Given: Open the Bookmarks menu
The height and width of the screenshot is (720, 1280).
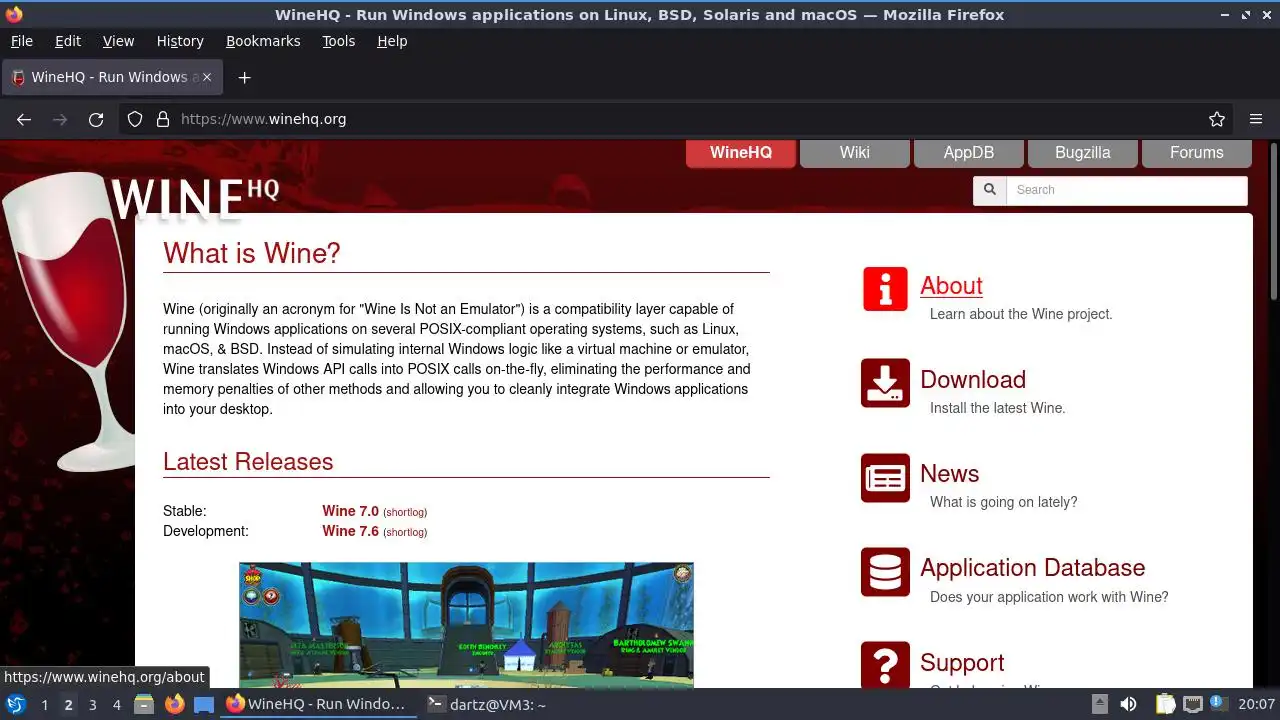Looking at the screenshot, I should pyautogui.click(x=263, y=41).
